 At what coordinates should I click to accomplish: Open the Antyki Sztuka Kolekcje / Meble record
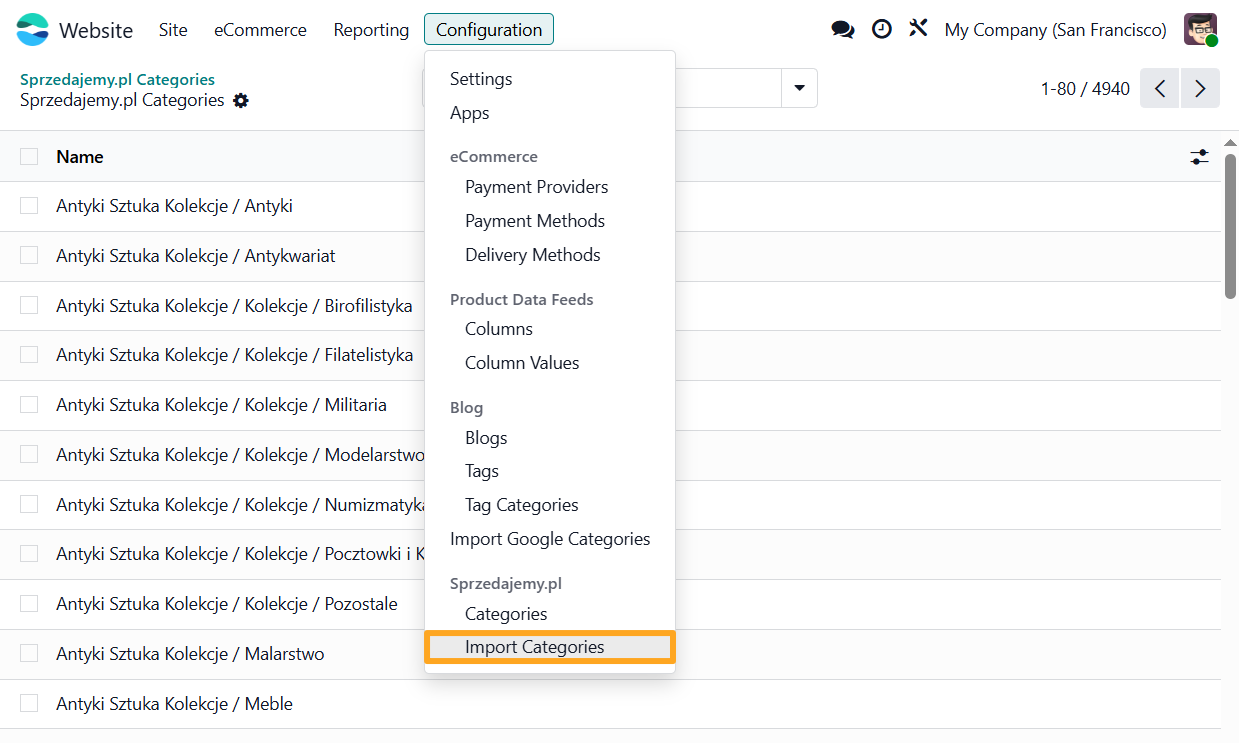[x=174, y=704]
